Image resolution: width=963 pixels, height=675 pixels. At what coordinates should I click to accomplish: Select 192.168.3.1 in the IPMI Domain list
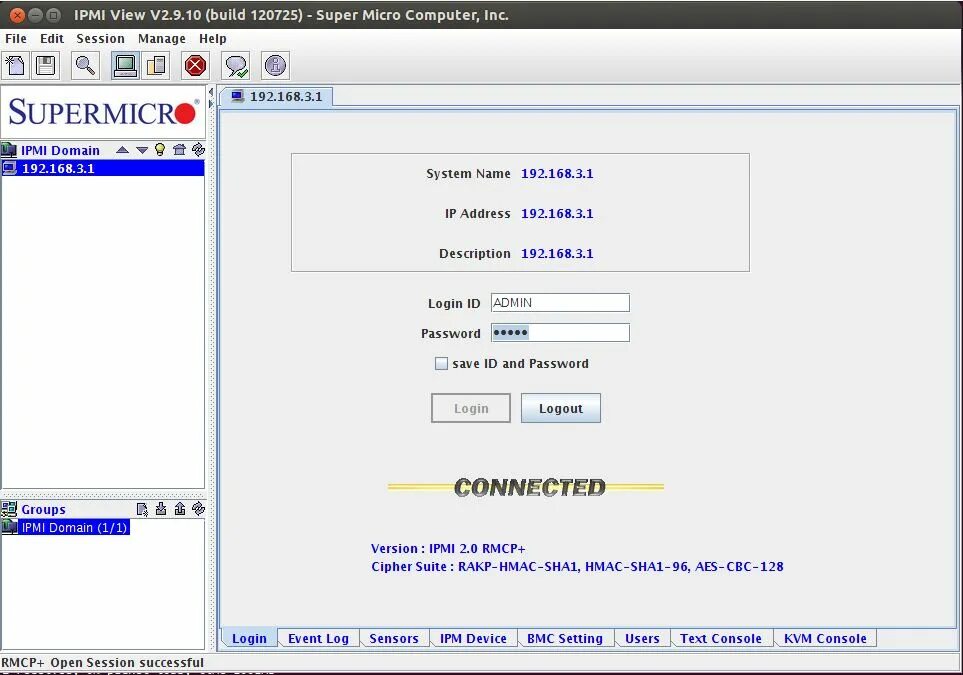point(103,168)
